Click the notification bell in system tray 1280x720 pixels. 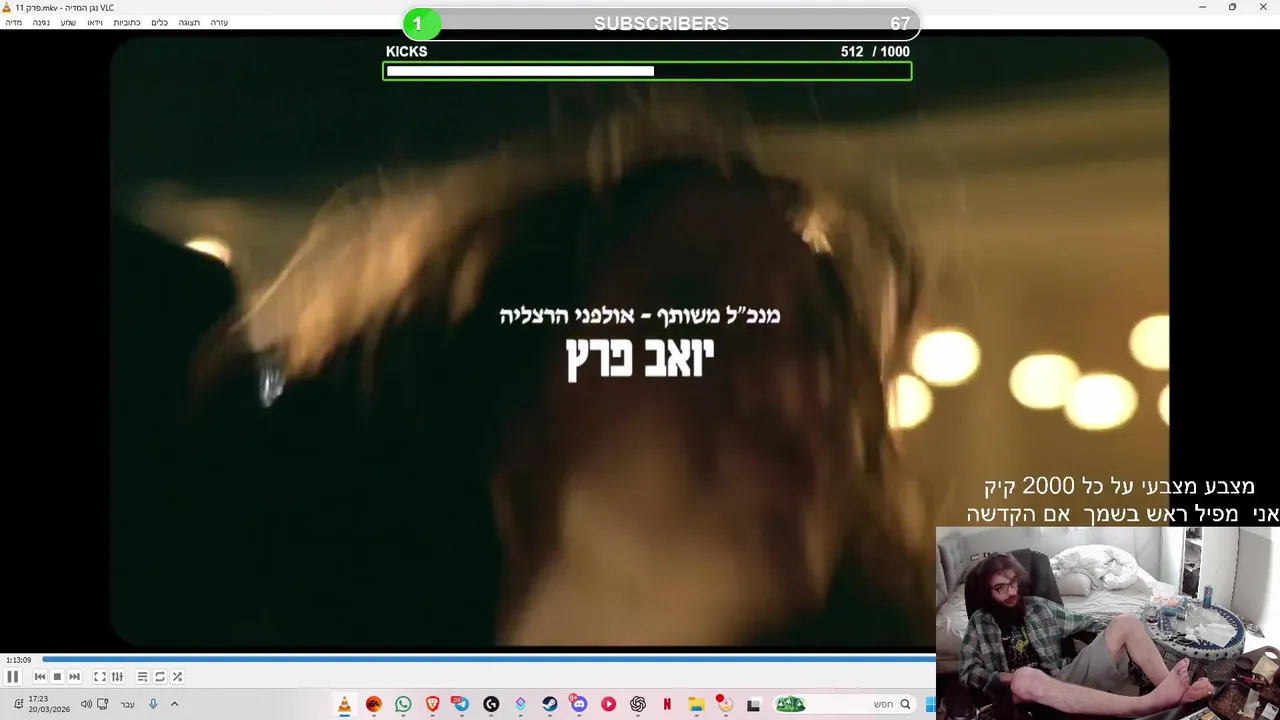[x=18, y=704]
